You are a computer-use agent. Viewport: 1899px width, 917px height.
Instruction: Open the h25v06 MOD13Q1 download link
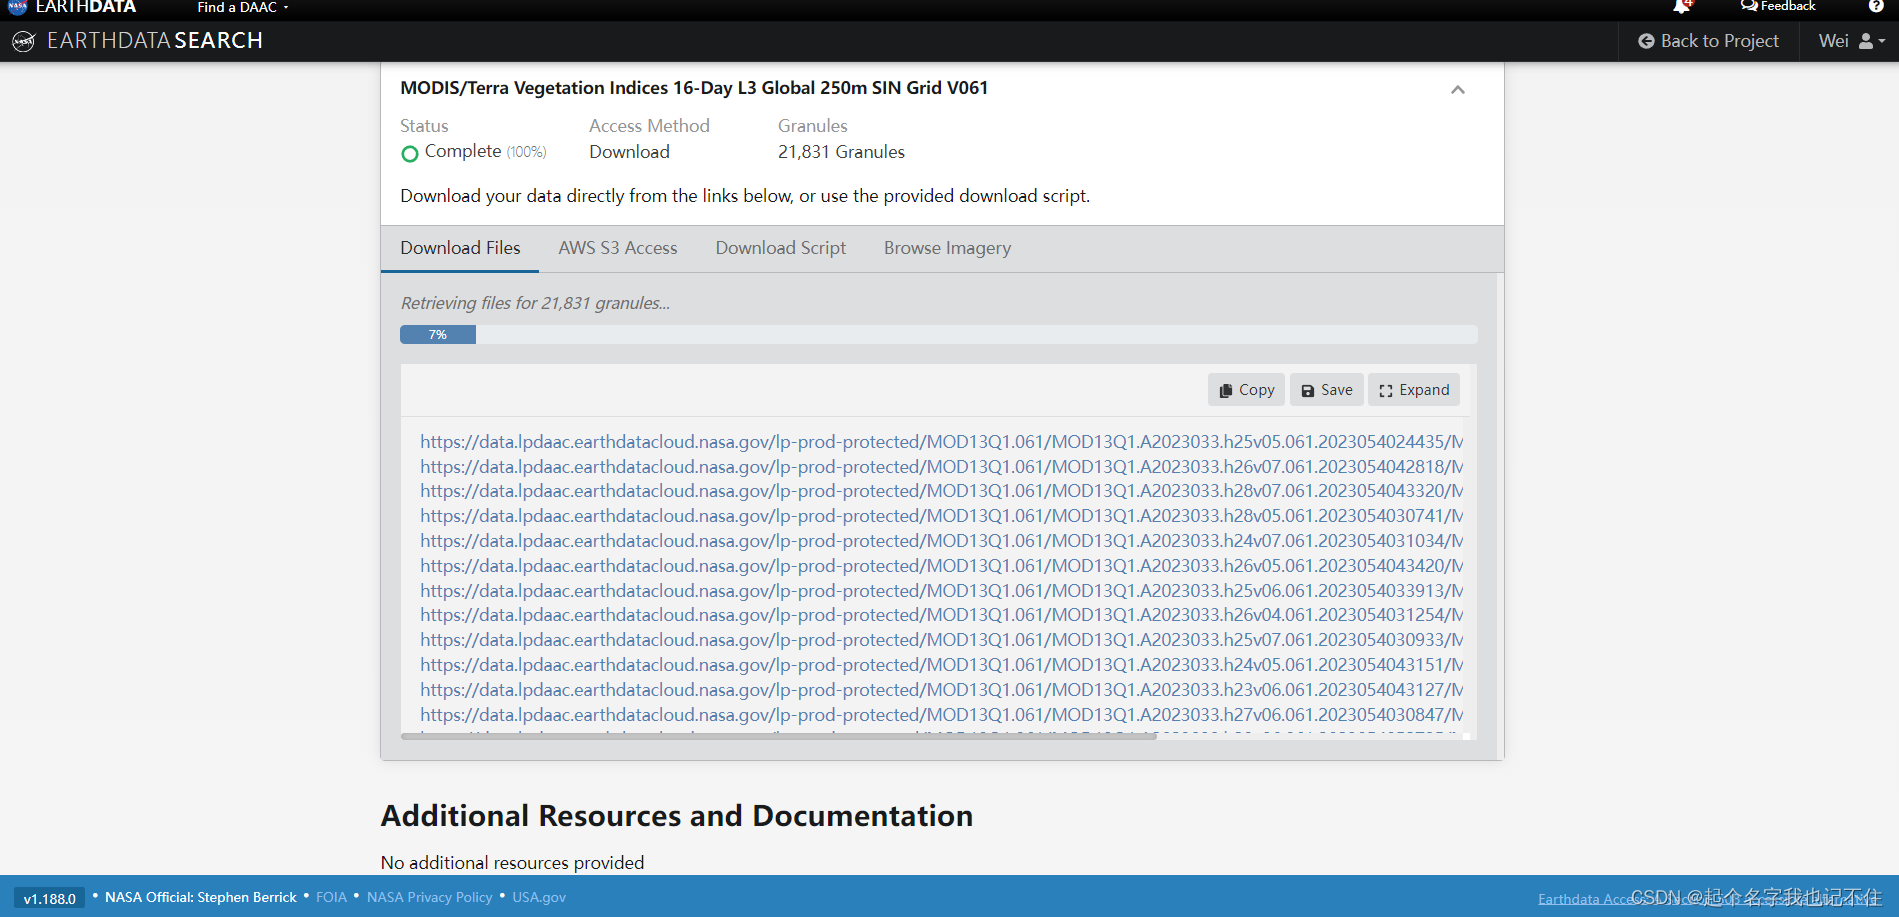[941, 591]
